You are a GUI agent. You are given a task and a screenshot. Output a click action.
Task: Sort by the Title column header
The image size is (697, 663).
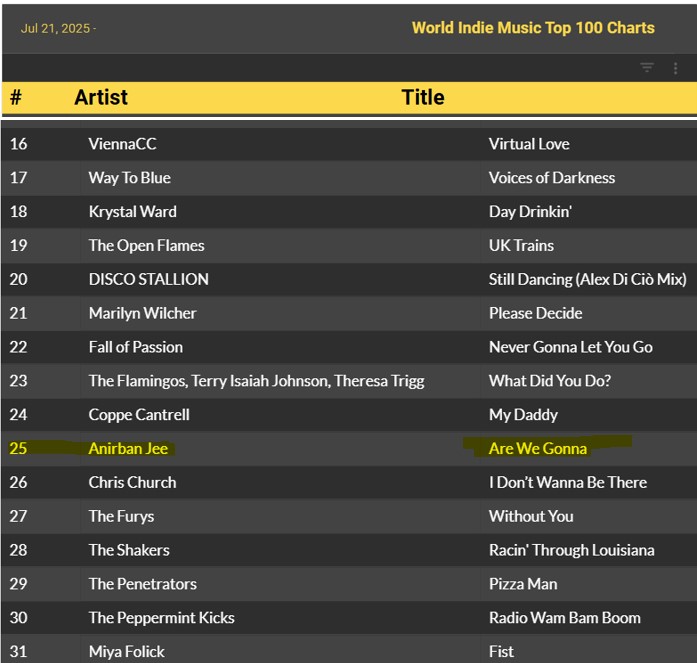click(x=423, y=97)
